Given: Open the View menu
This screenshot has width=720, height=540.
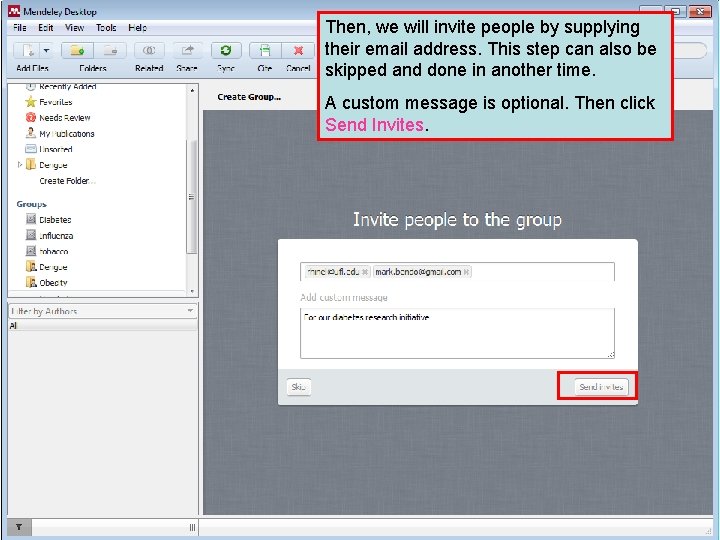Looking at the screenshot, I should click(74, 28).
